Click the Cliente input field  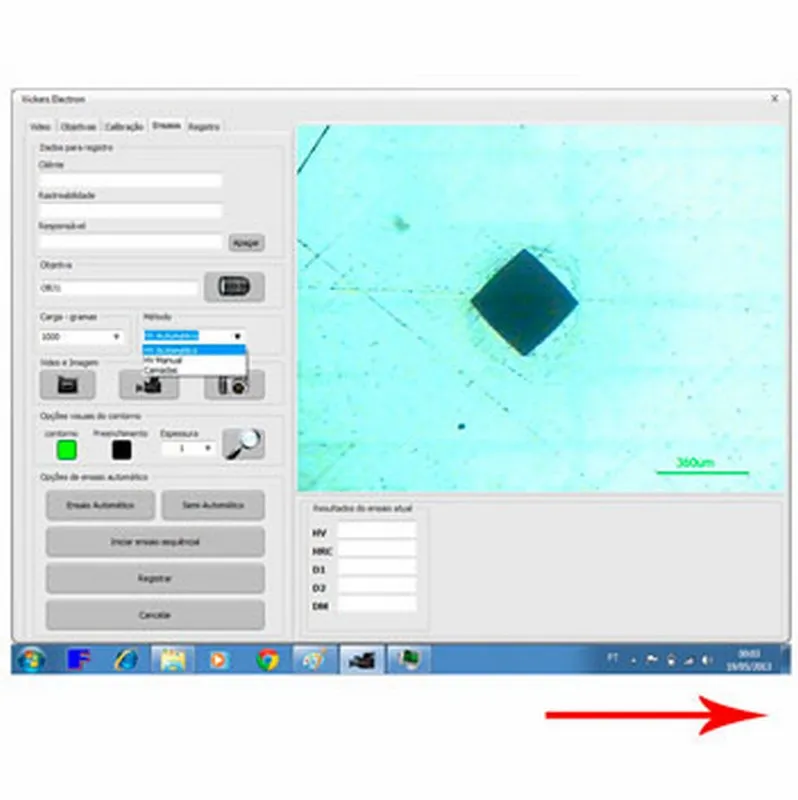pyautogui.click(x=130, y=181)
